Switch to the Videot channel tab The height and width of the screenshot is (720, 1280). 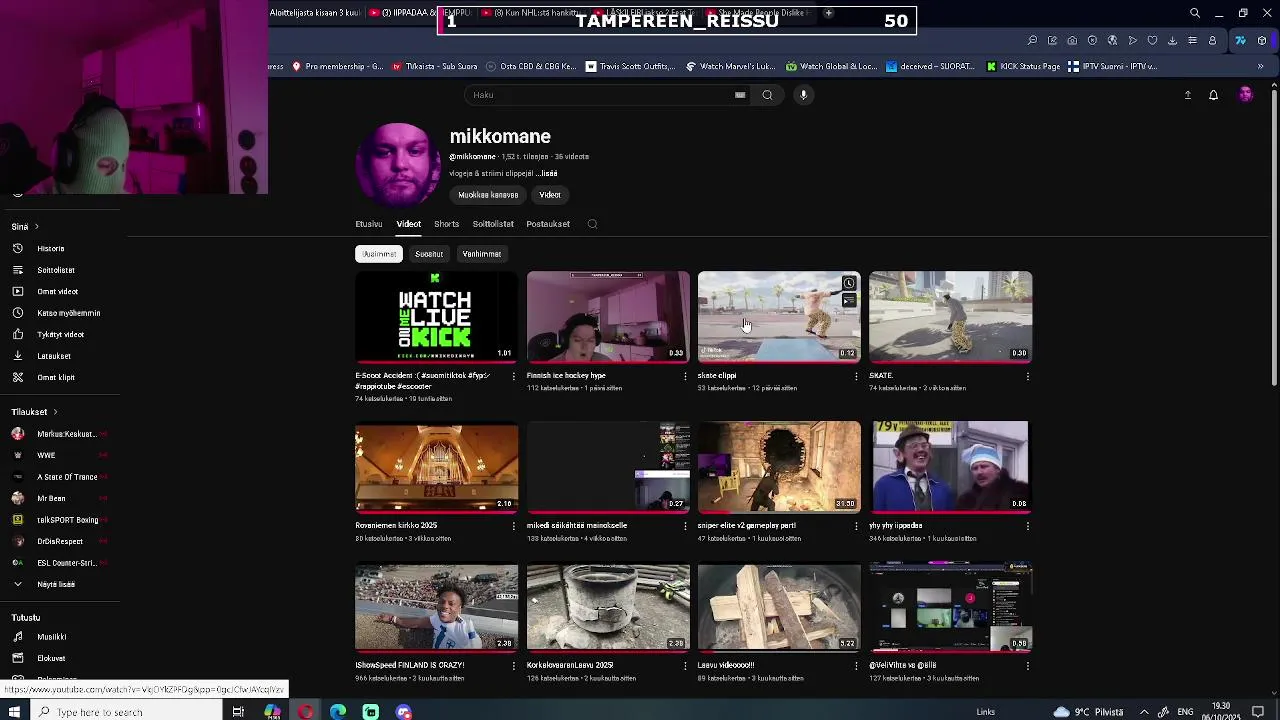click(408, 224)
